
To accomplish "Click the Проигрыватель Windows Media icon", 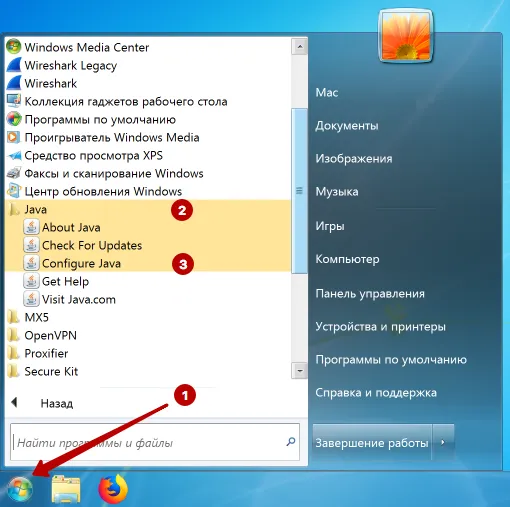I will click(14, 137).
